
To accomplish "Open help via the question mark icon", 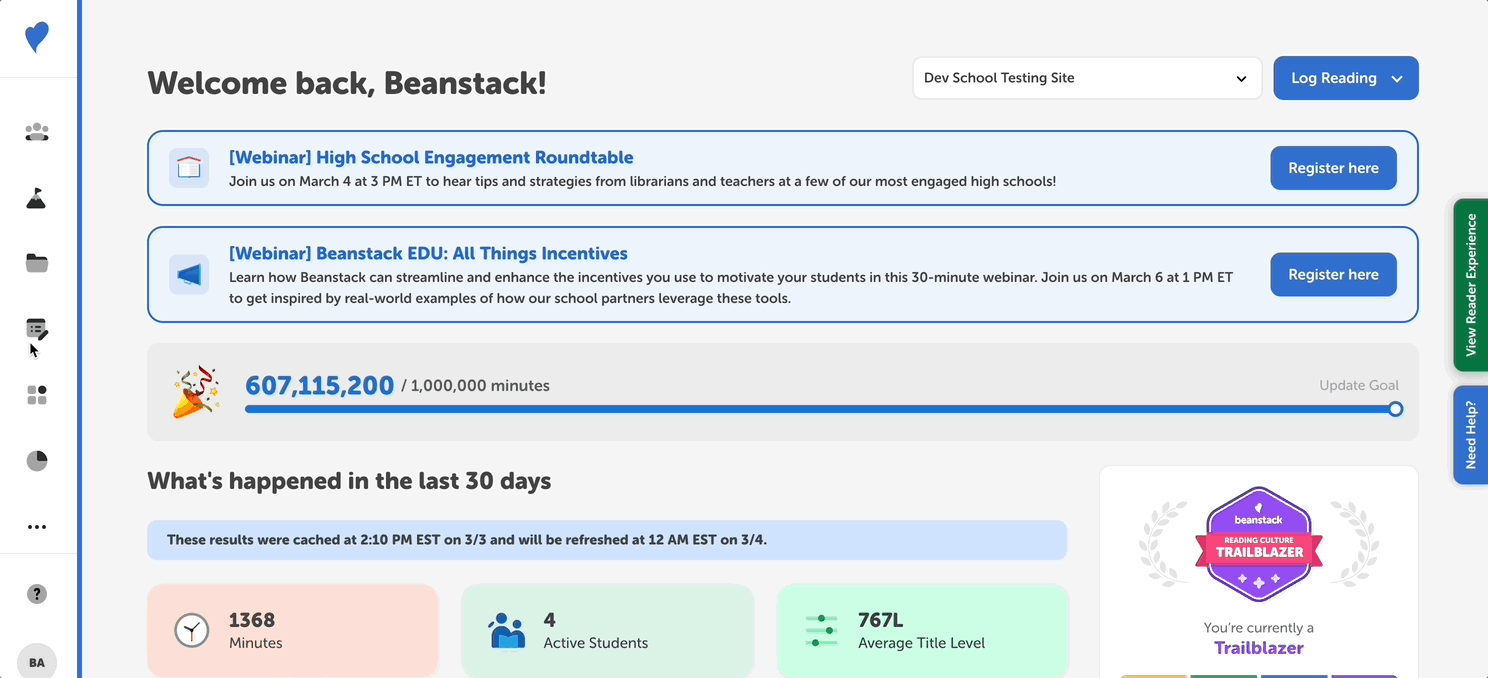I will point(37,593).
